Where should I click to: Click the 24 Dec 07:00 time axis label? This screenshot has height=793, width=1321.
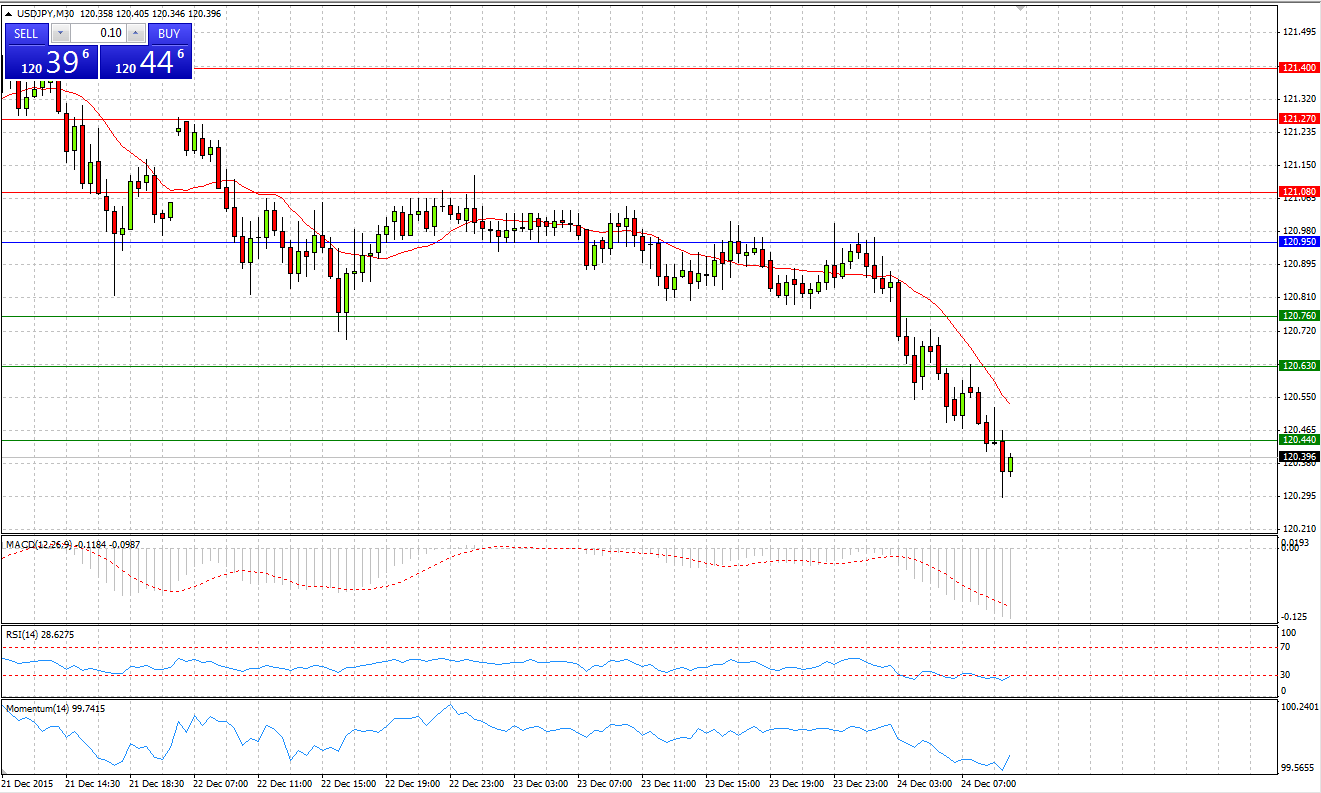click(x=988, y=784)
